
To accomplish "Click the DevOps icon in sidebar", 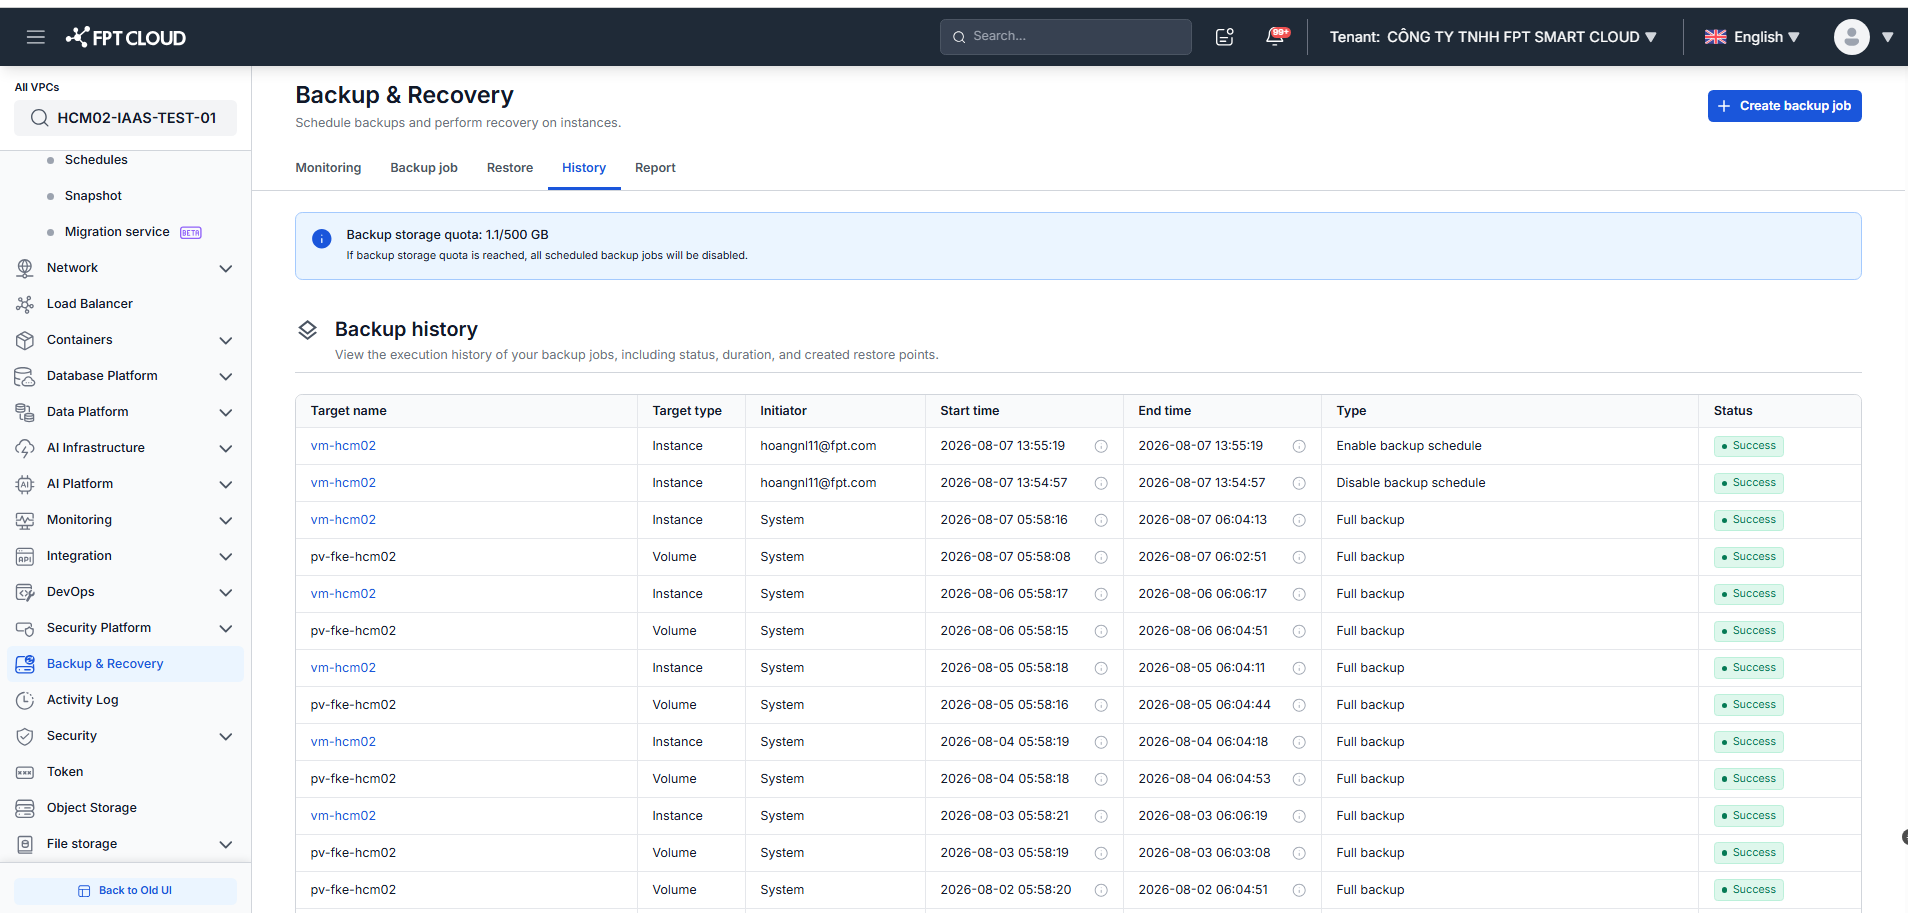I will tap(25, 592).
